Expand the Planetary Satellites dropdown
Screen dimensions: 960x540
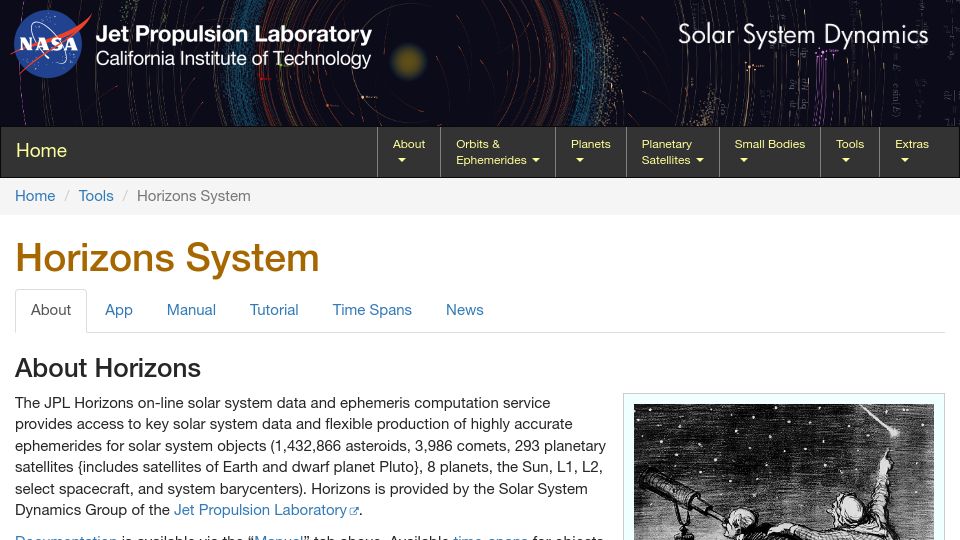(x=672, y=152)
